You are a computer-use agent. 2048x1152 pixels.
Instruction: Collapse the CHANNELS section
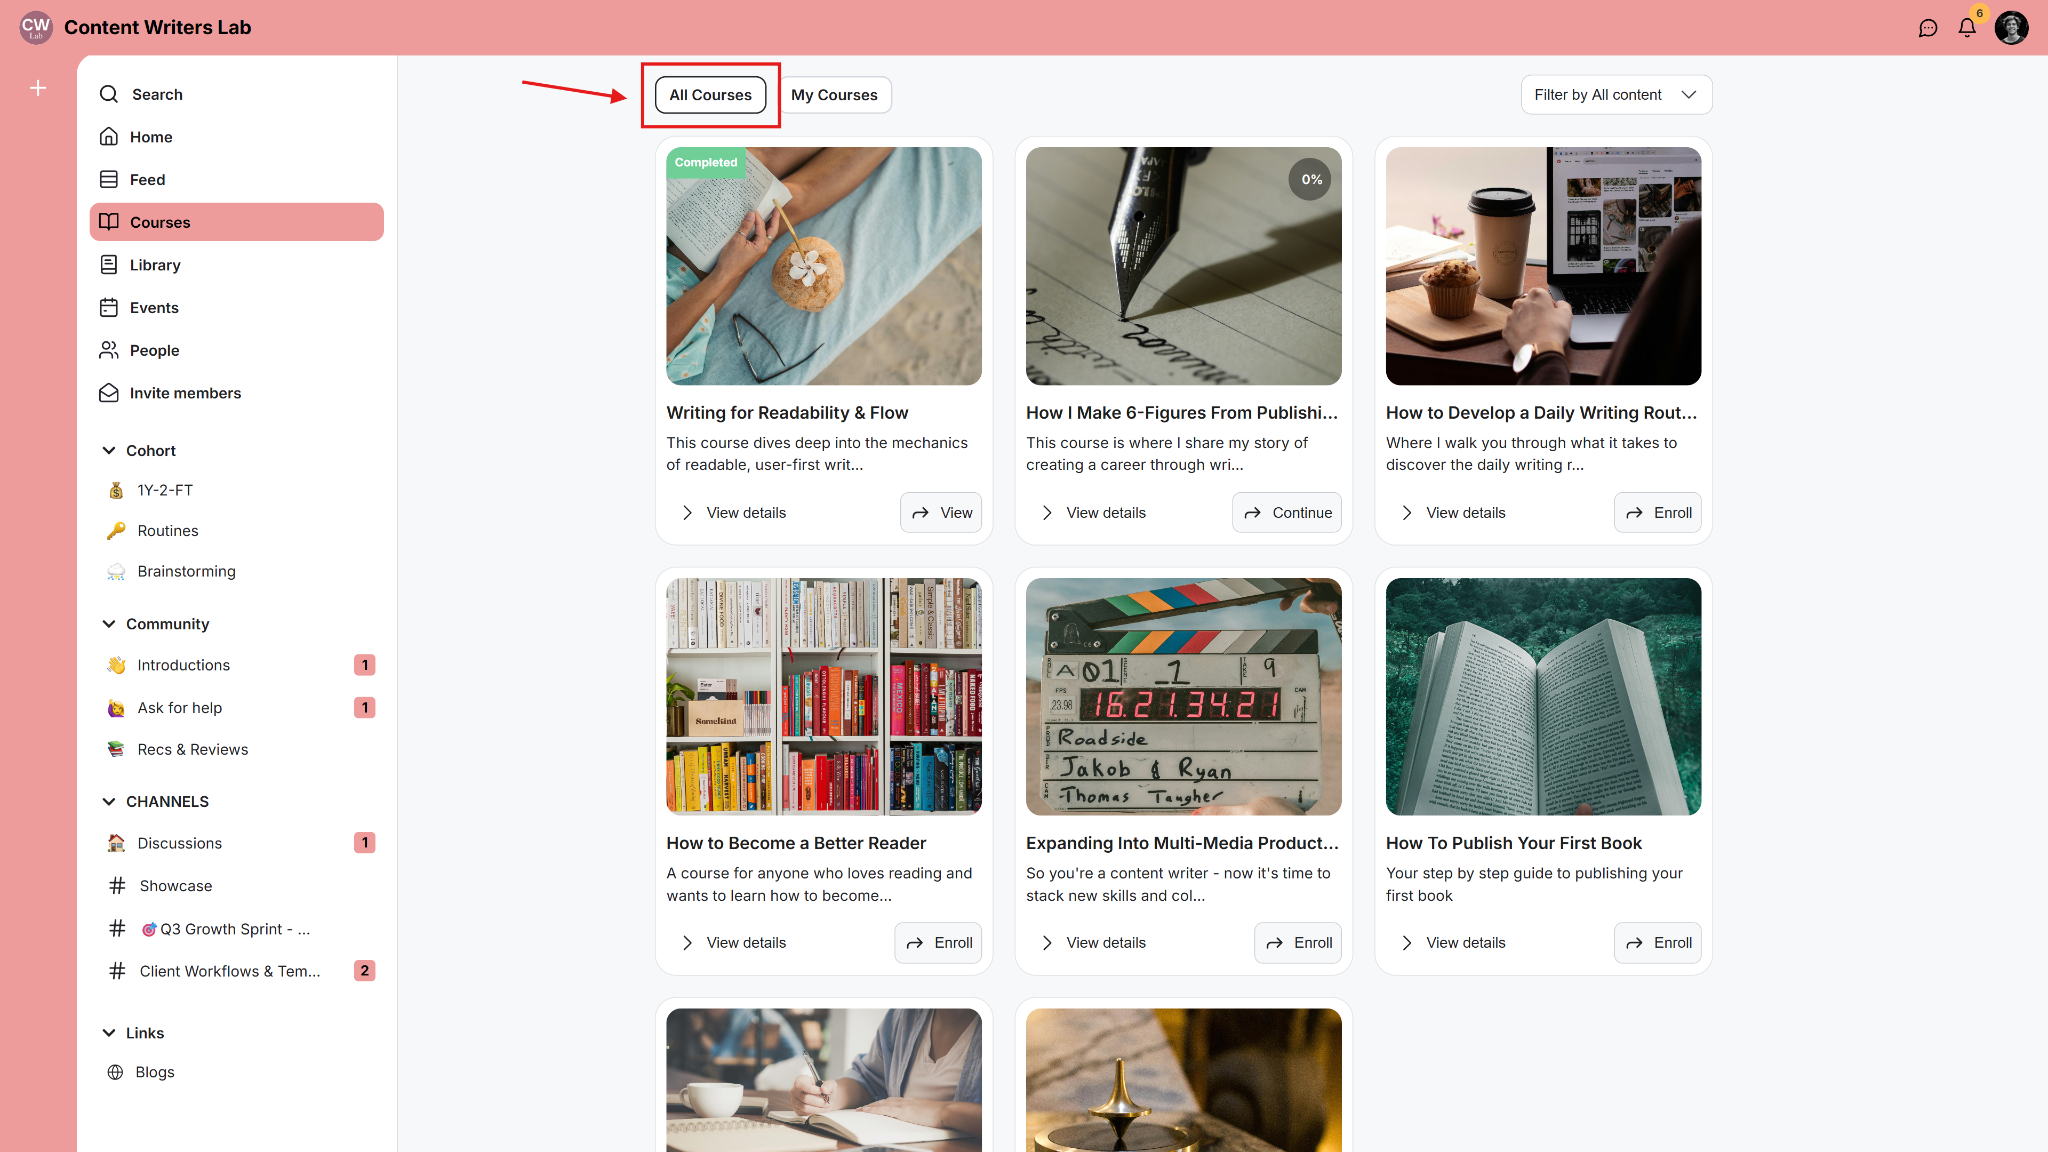(109, 802)
